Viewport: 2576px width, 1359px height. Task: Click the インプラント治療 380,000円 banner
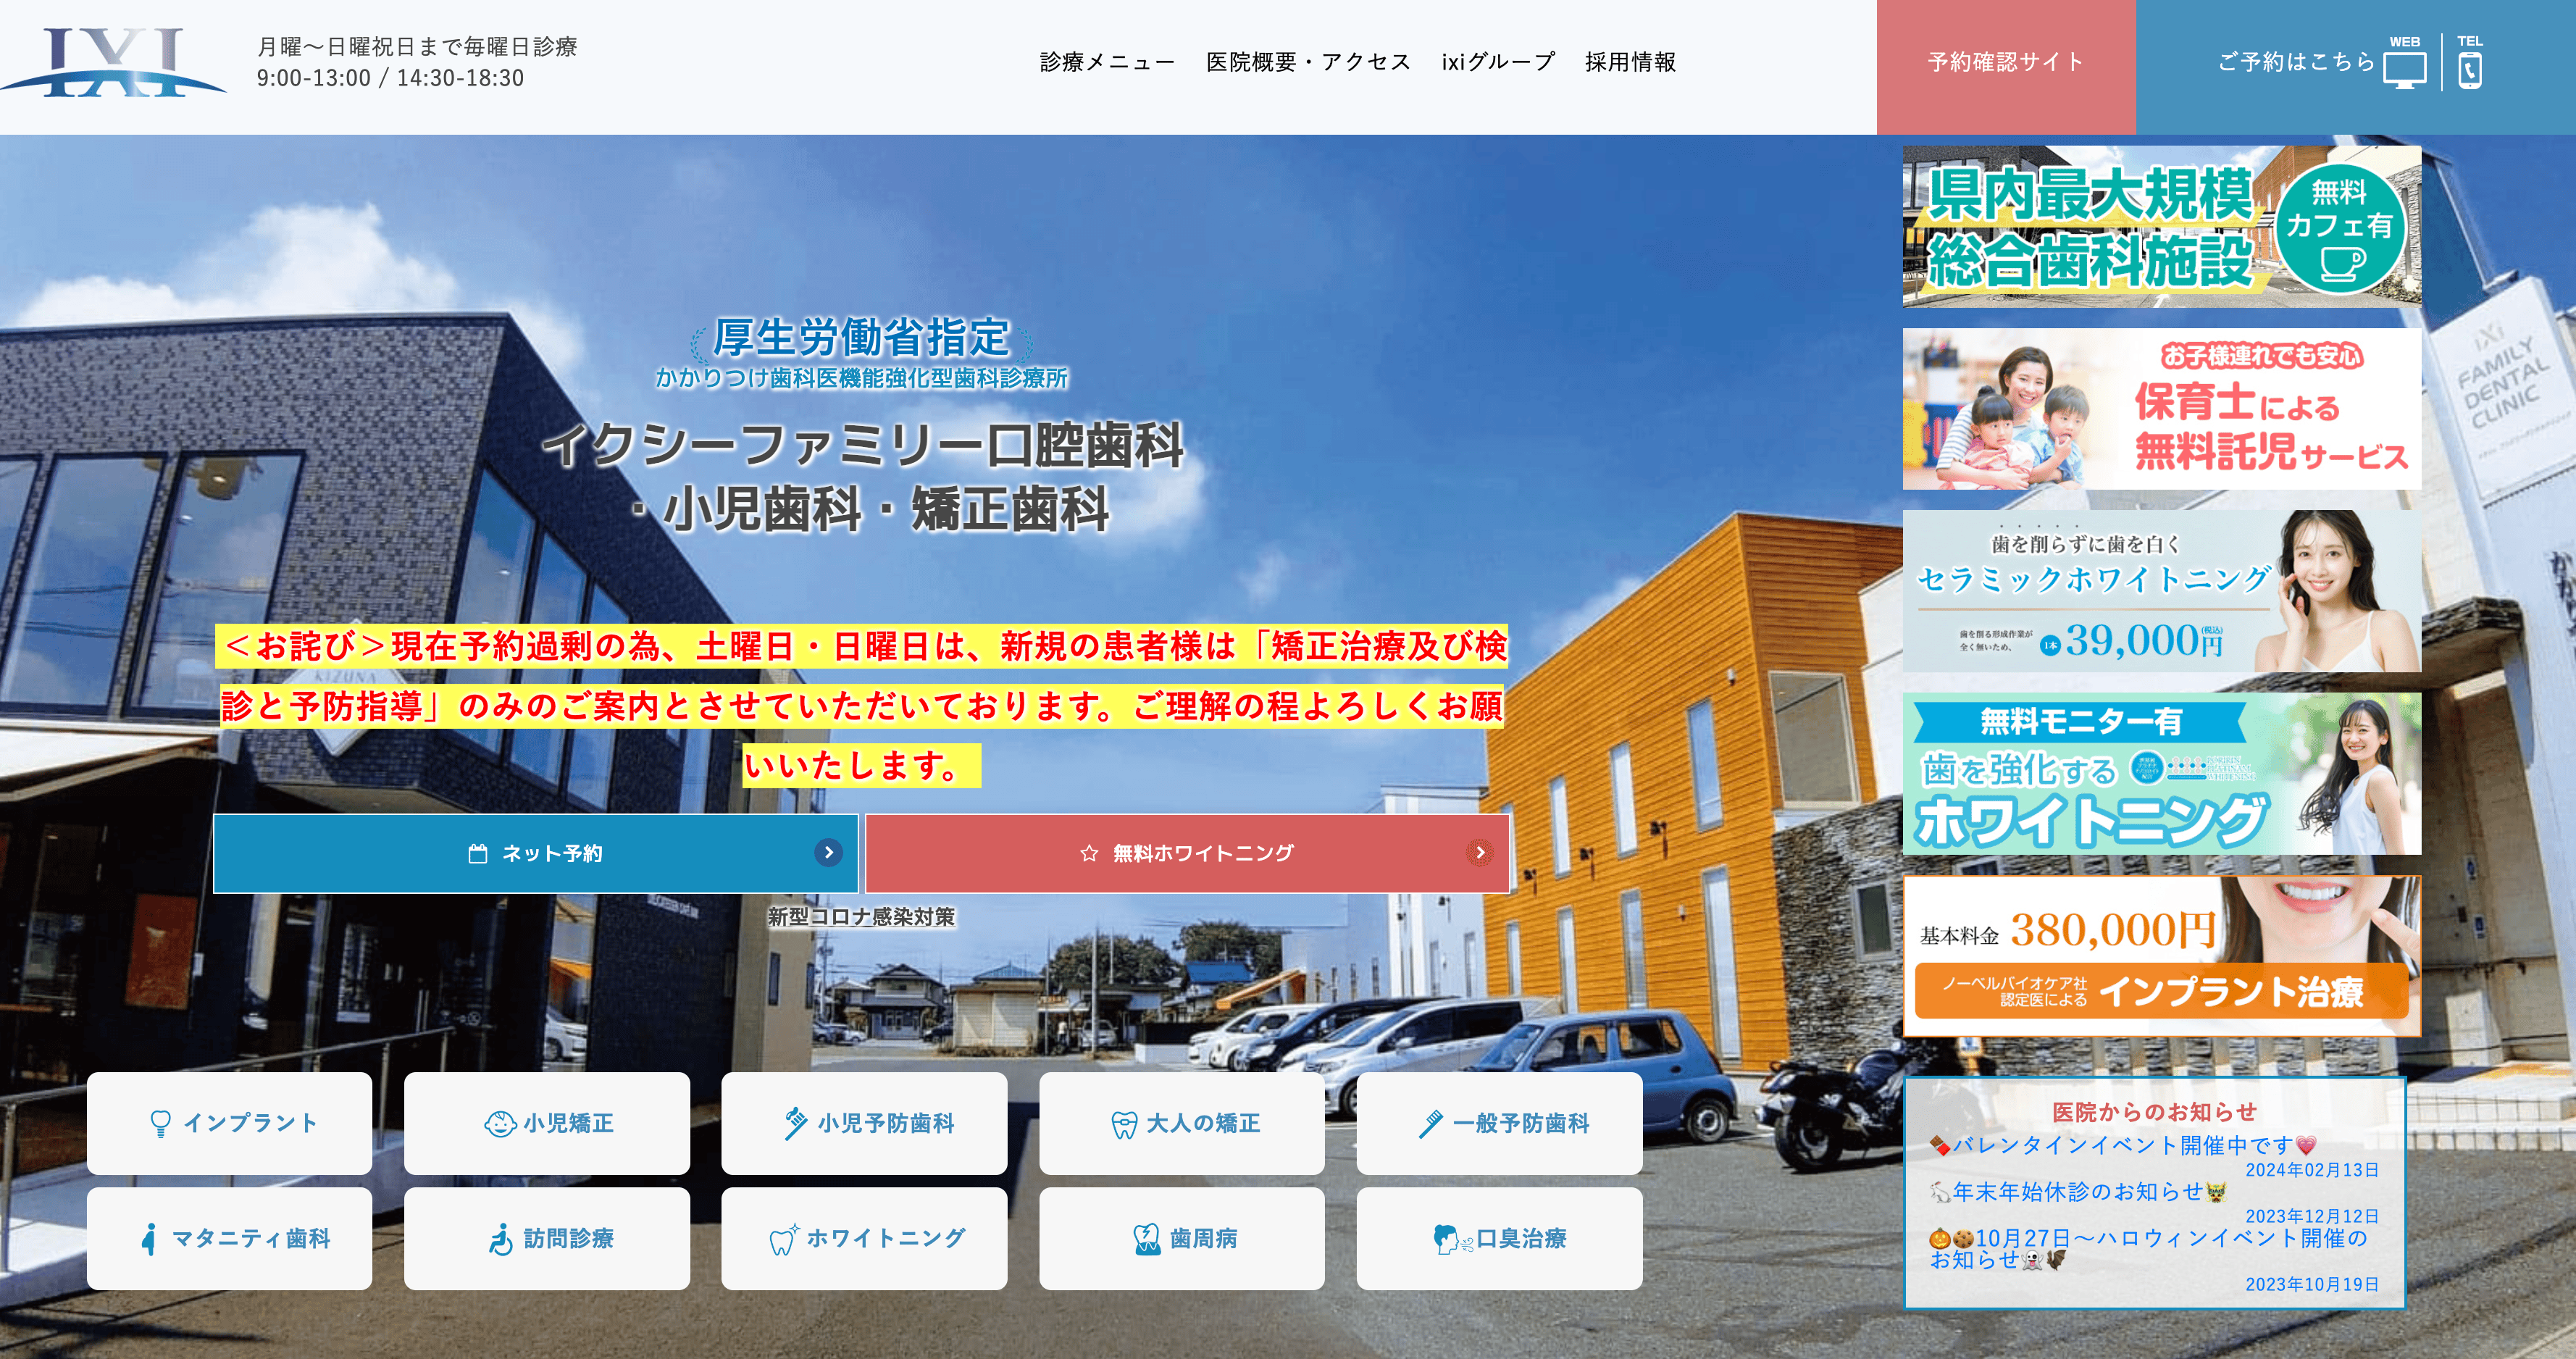(2161, 956)
